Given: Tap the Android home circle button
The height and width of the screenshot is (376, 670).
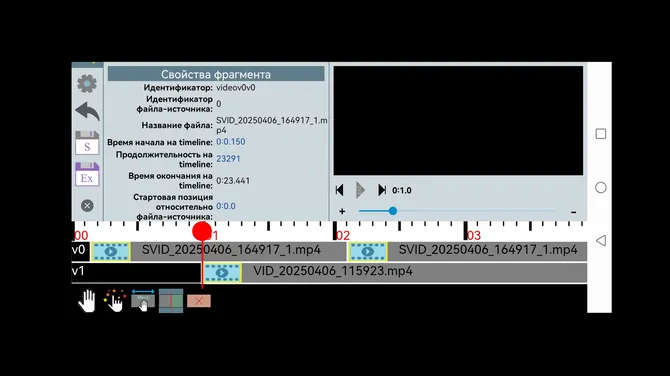Looking at the screenshot, I should click(x=601, y=187).
